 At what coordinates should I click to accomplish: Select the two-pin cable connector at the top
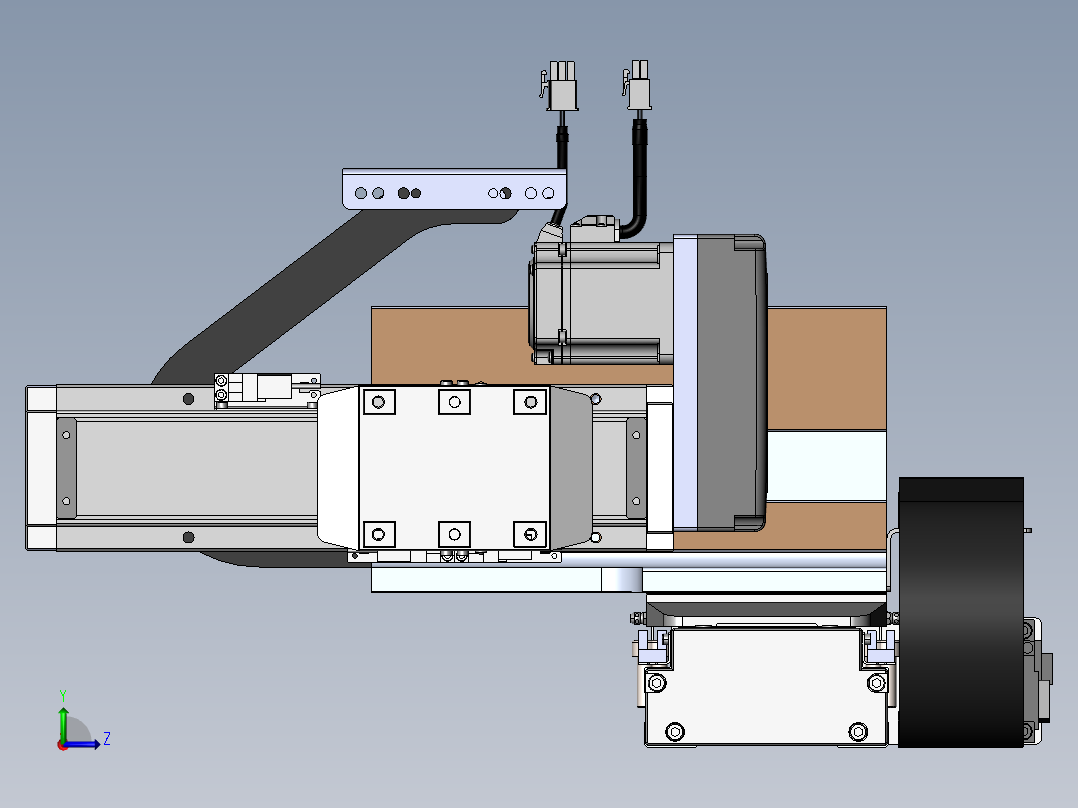click(638, 85)
